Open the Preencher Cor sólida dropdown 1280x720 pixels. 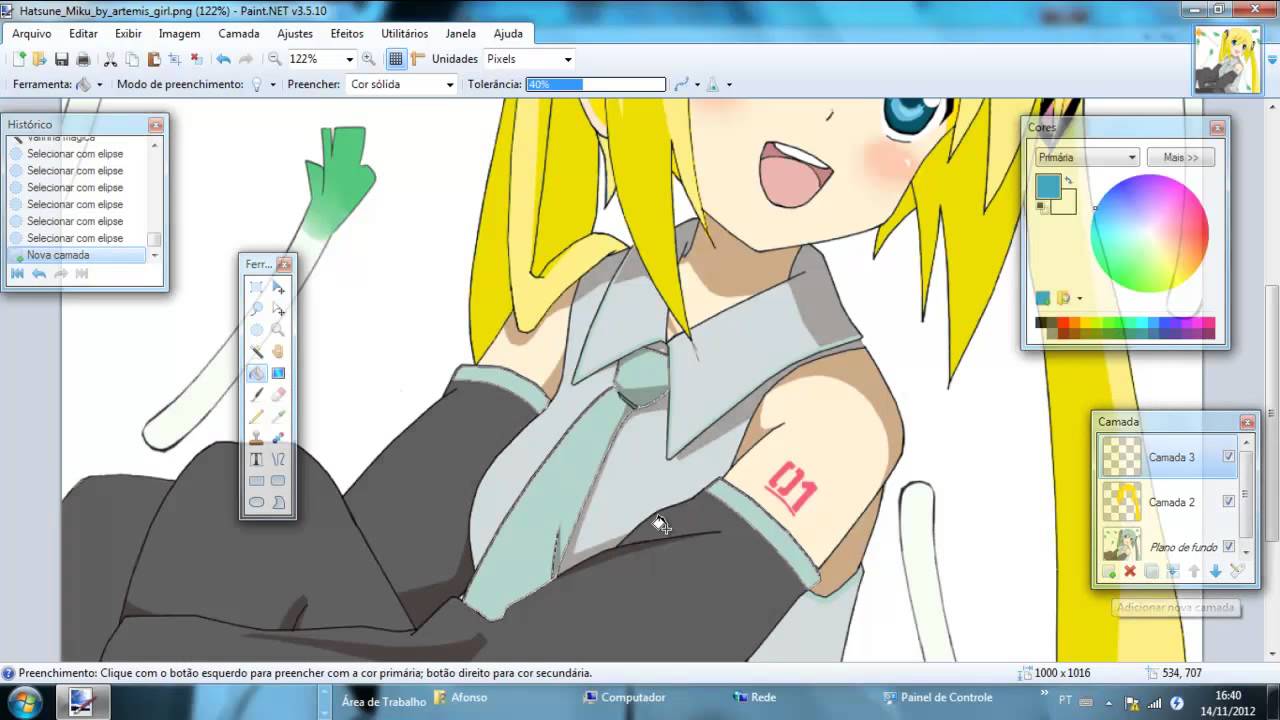pyautogui.click(x=450, y=85)
